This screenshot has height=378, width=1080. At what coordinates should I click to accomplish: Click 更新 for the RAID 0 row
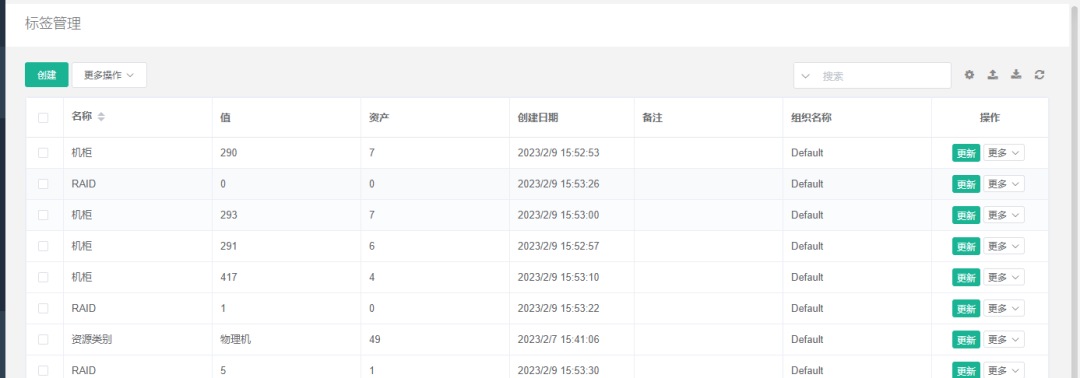click(966, 184)
